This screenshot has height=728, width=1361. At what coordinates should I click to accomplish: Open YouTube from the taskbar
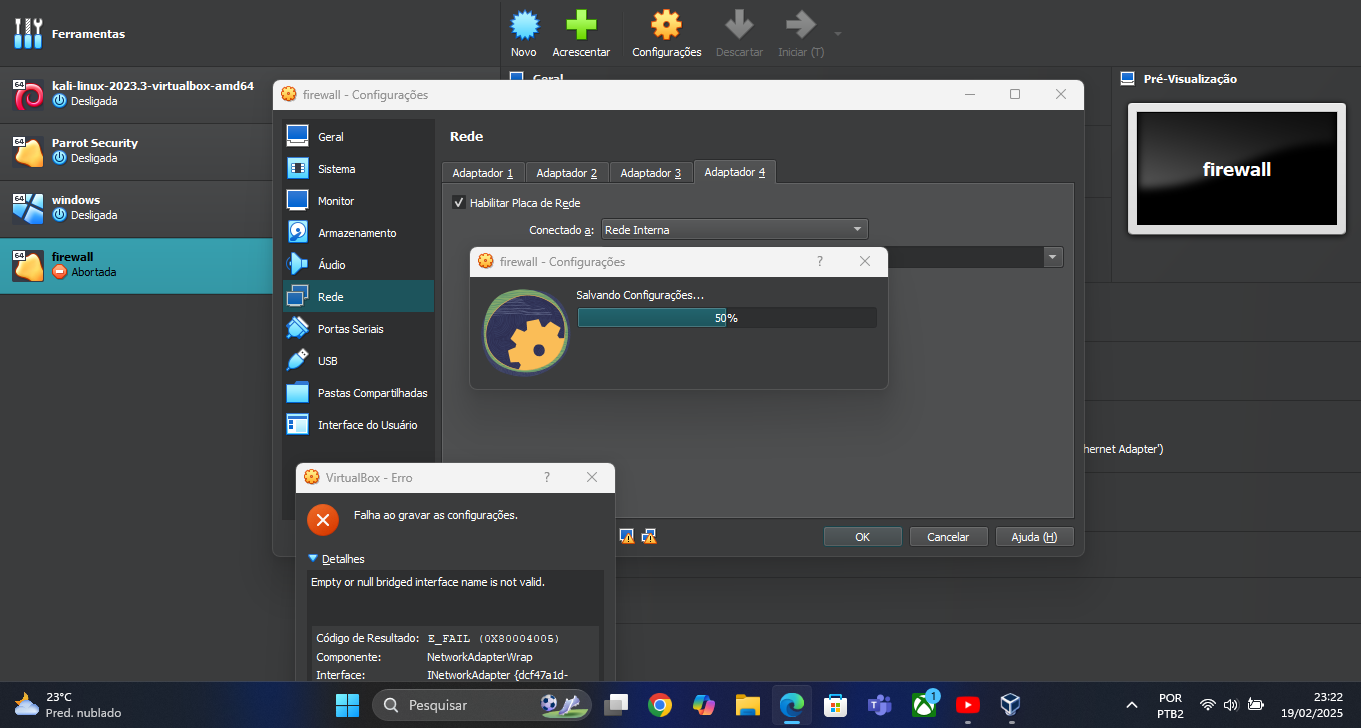tap(967, 705)
